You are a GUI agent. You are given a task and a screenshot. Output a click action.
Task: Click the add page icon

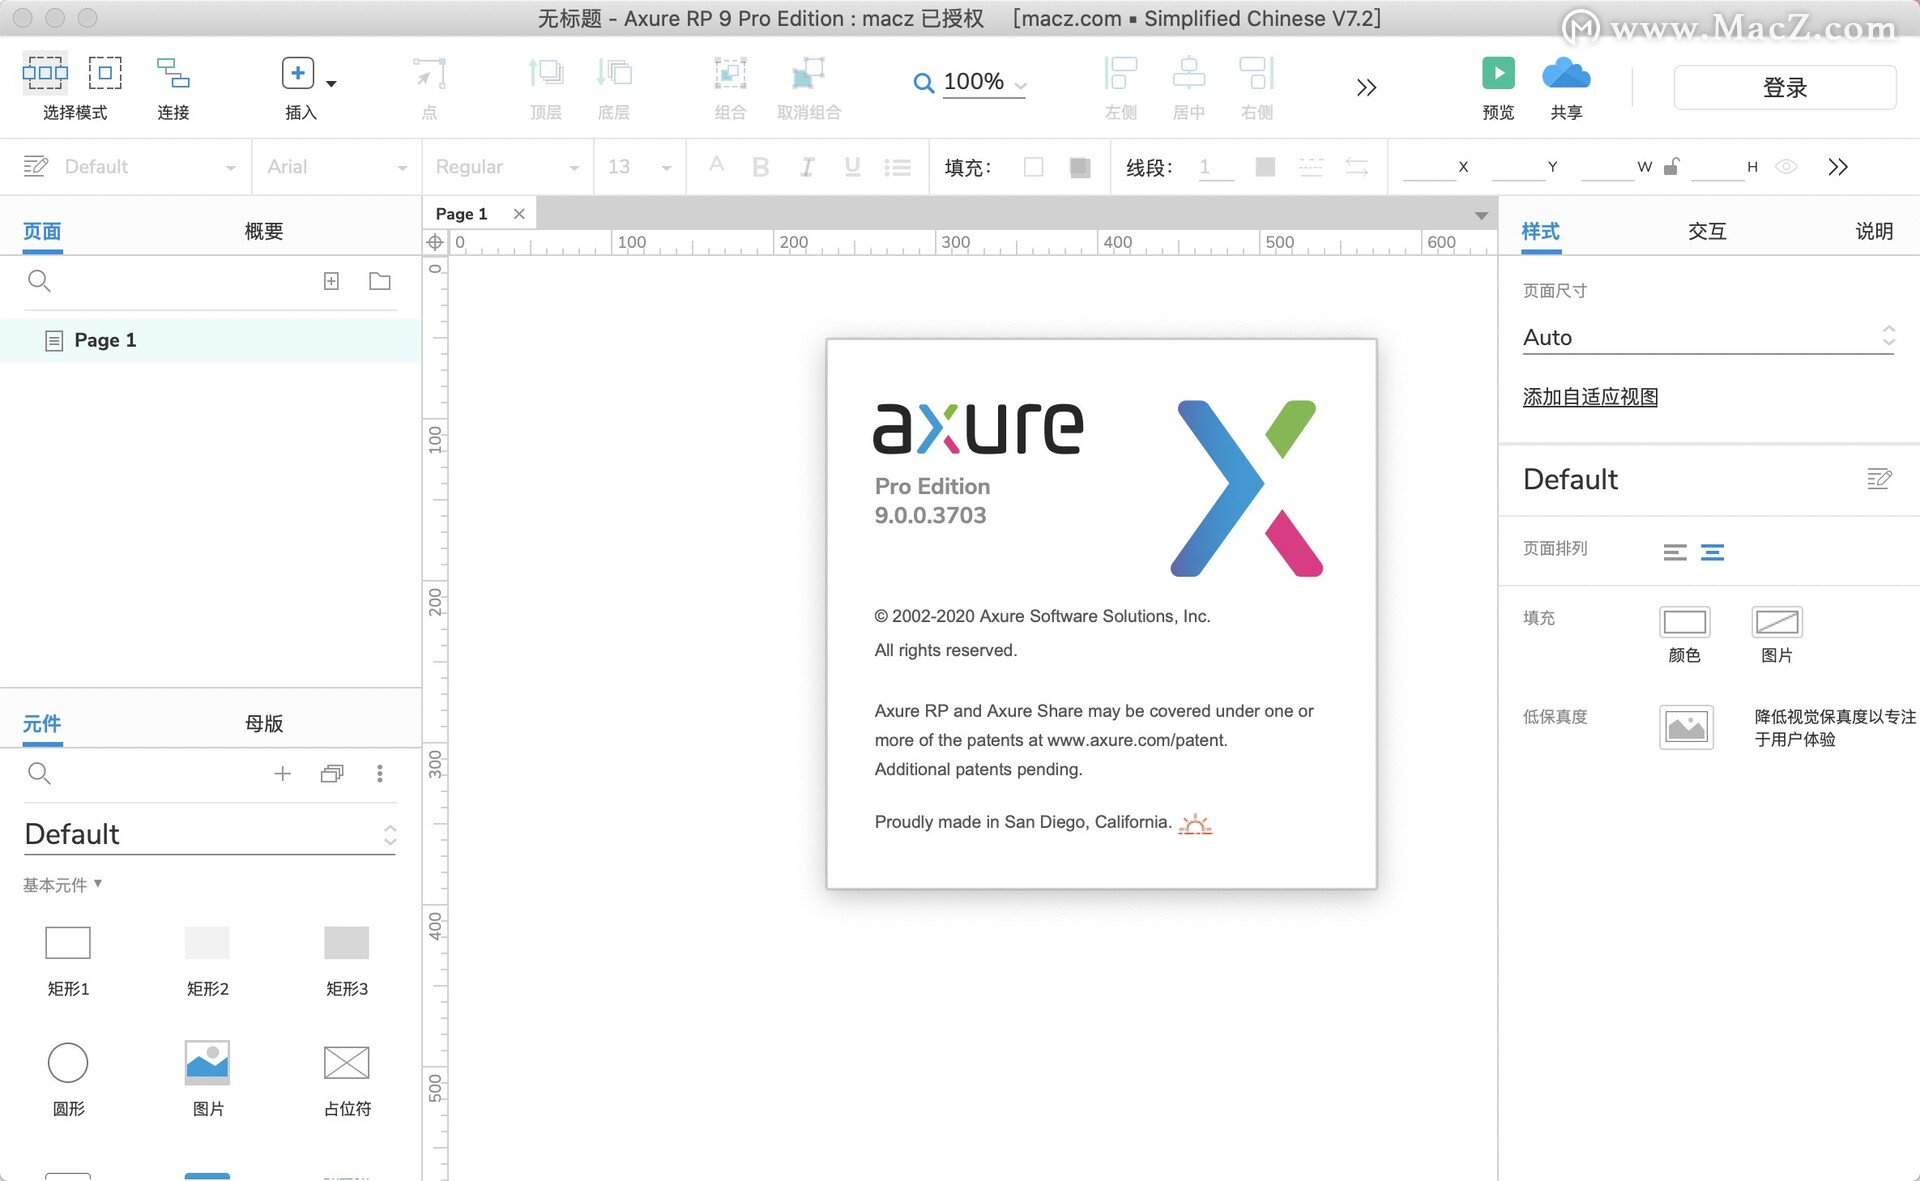[331, 281]
